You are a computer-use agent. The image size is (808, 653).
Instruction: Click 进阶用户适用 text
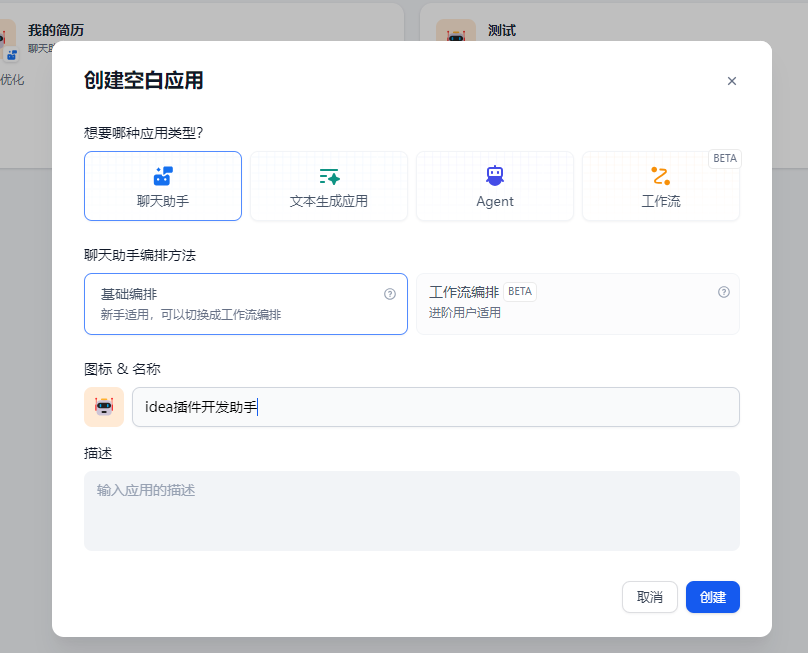point(465,312)
